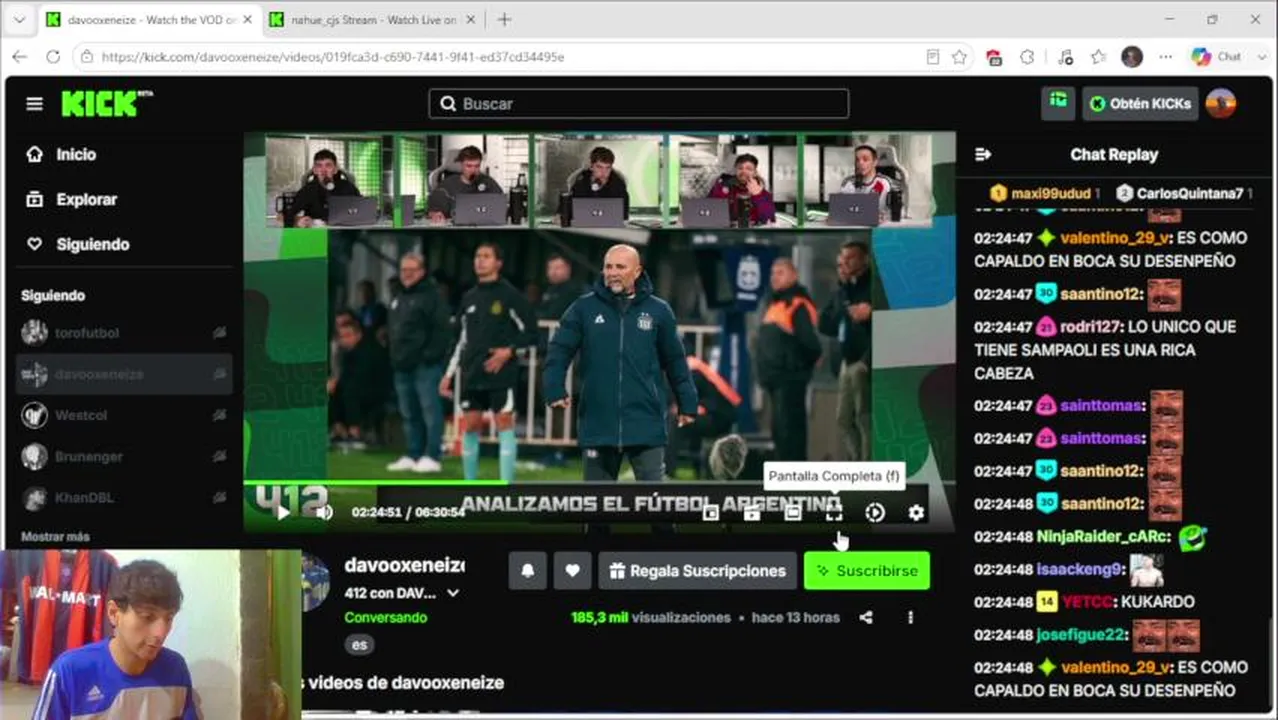Viewport: 1278px width, 720px height.
Task: Click the 'es' language tag
Action: [x=359, y=645]
